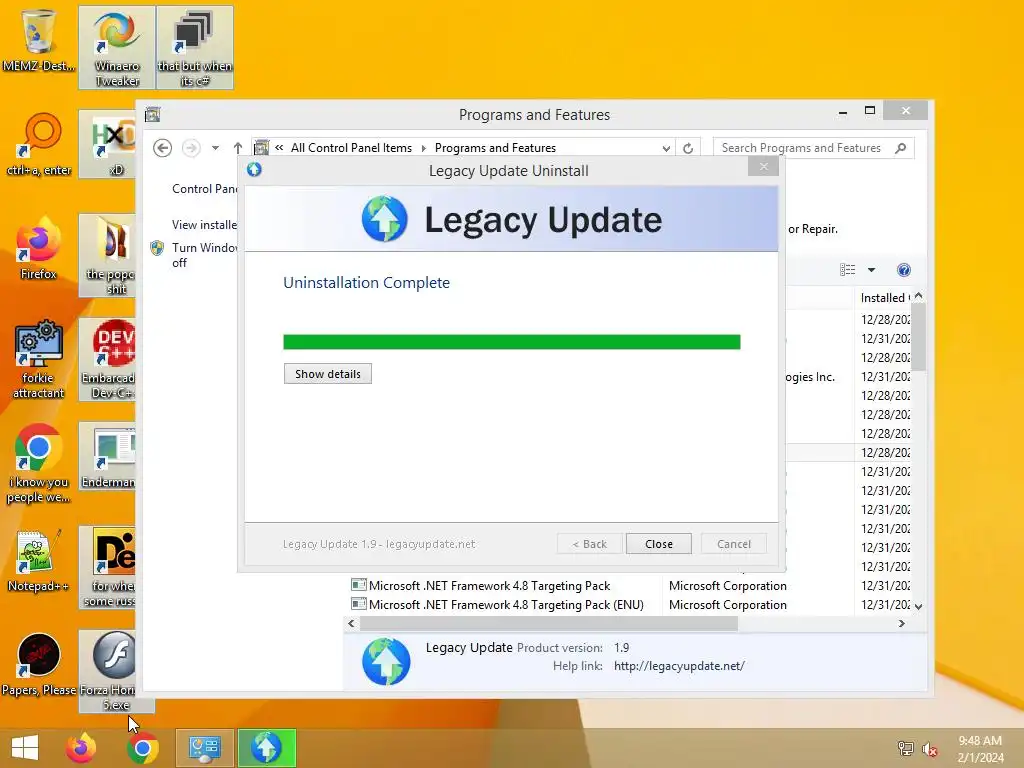The height and width of the screenshot is (768, 1024).
Task: Expand the breadcrumb chevron before All Control Panel Items
Action: point(279,148)
